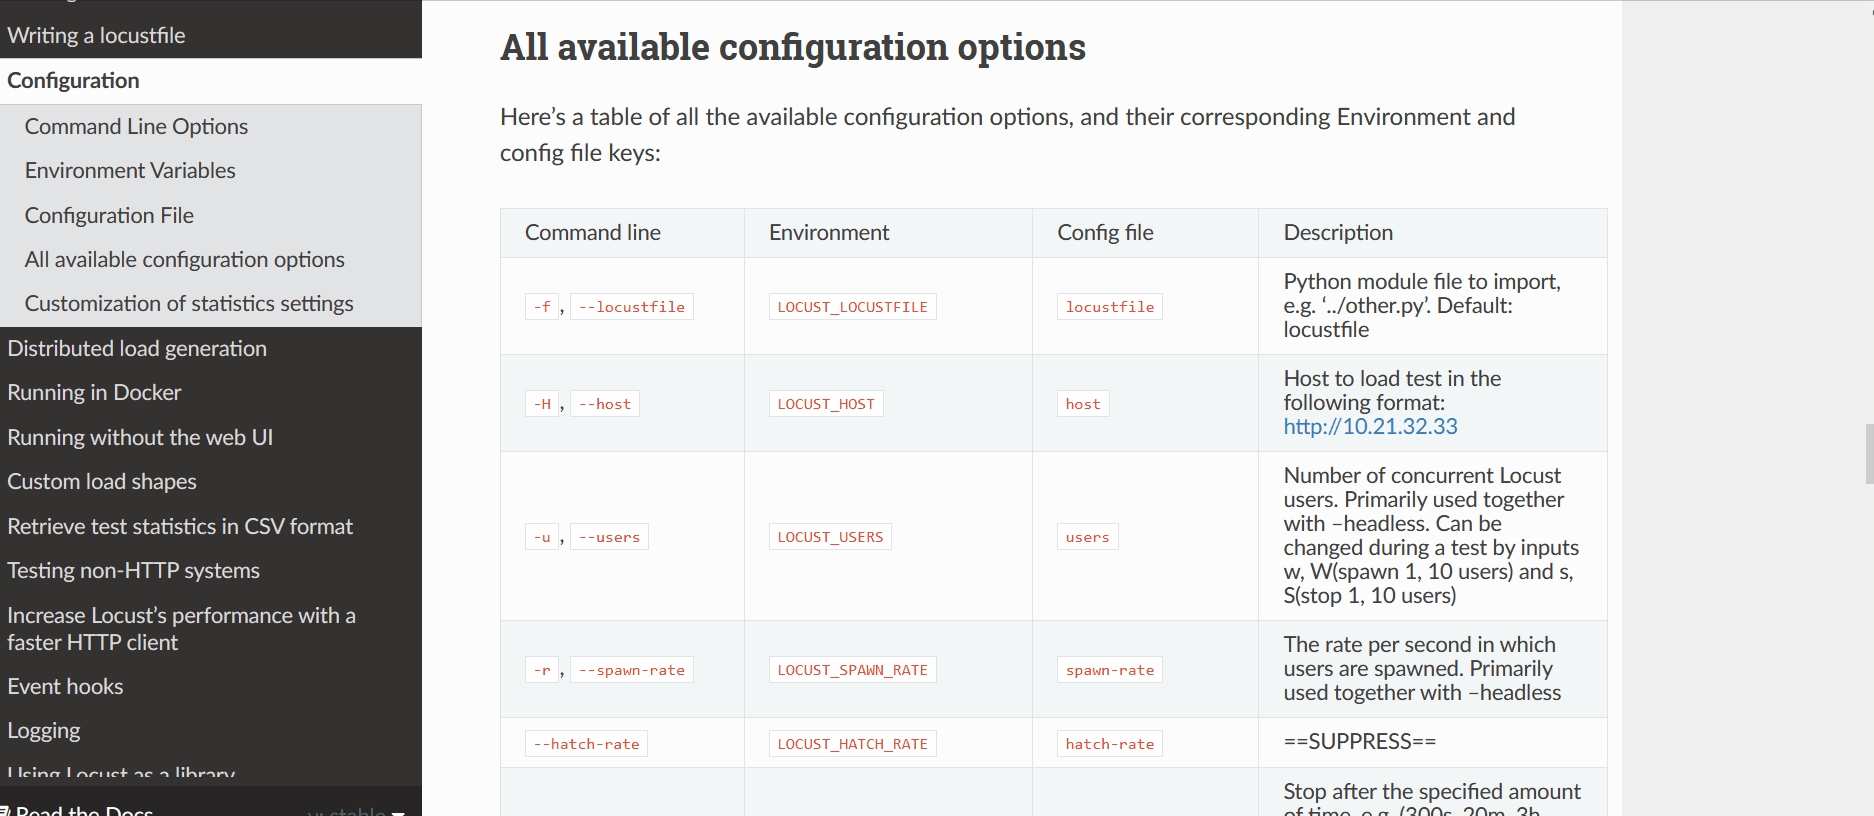1874x816 pixels.
Task: Open Customization of statistics settings
Action: (x=189, y=304)
